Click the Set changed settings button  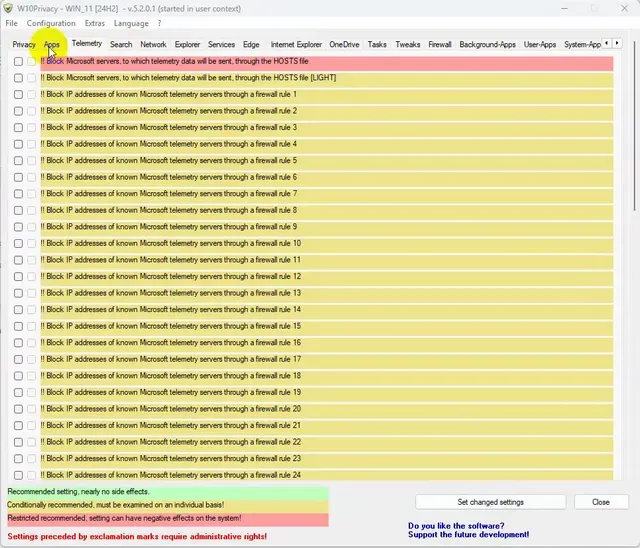click(x=490, y=502)
